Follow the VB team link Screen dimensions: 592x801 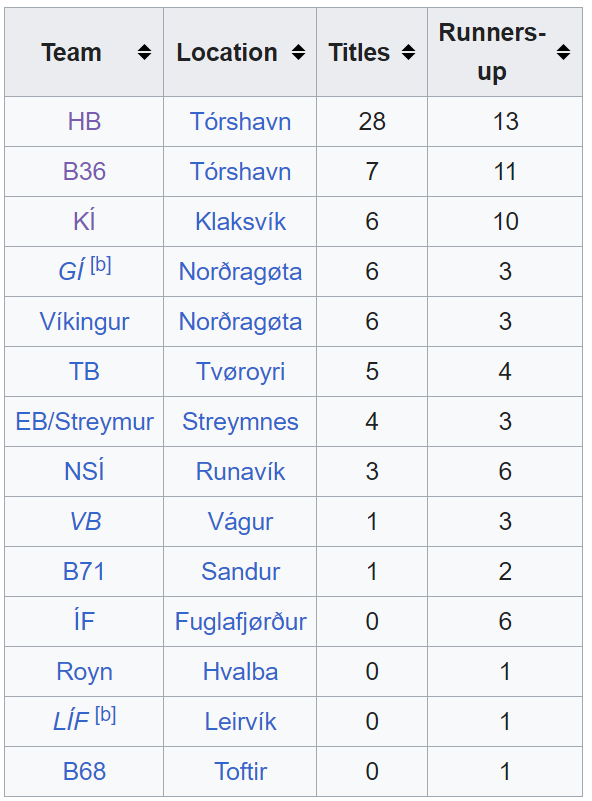(x=85, y=522)
